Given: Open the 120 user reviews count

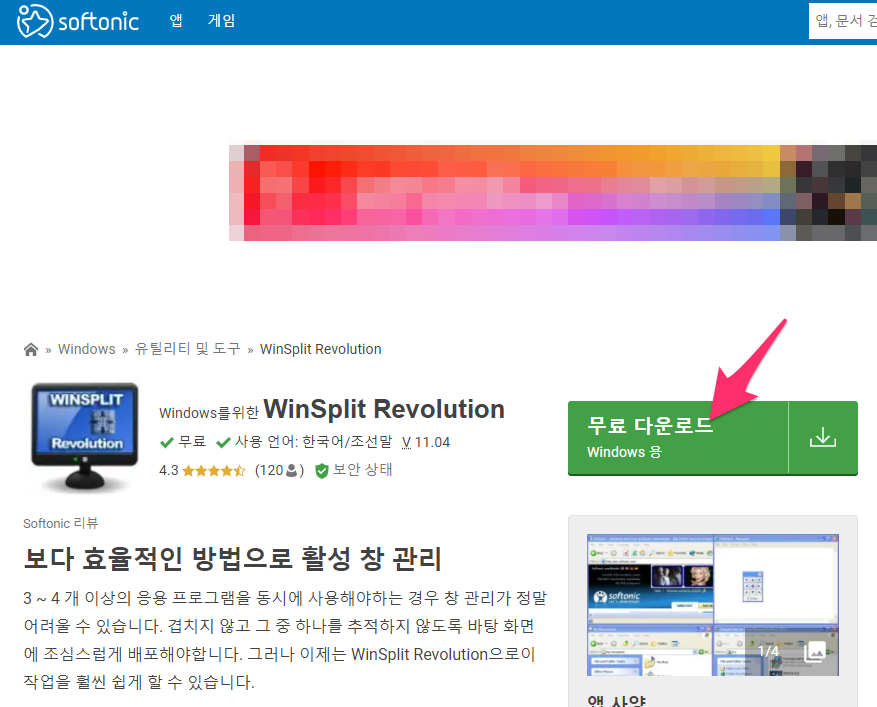Looking at the screenshot, I should [279, 470].
